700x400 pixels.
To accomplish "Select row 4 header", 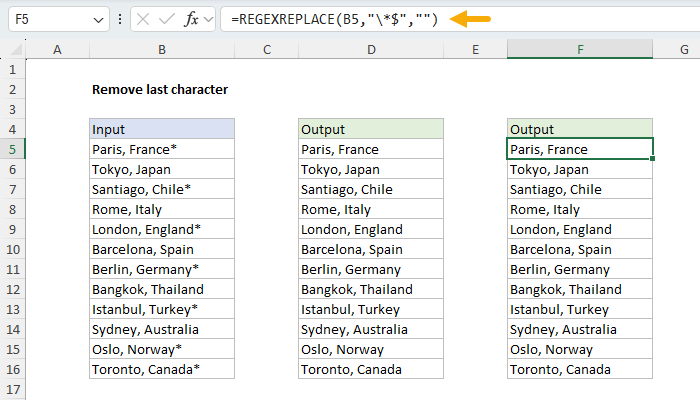I will click(x=12, y=129).
